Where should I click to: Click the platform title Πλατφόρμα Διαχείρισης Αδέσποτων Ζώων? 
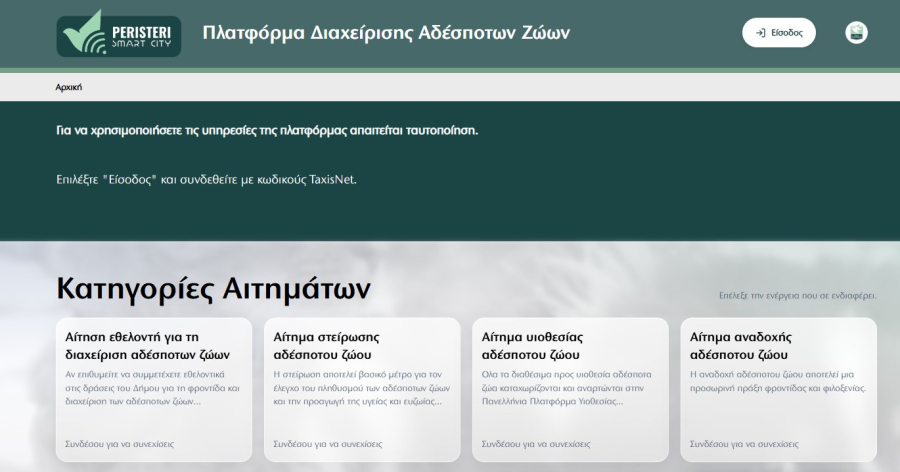[386, 32]
